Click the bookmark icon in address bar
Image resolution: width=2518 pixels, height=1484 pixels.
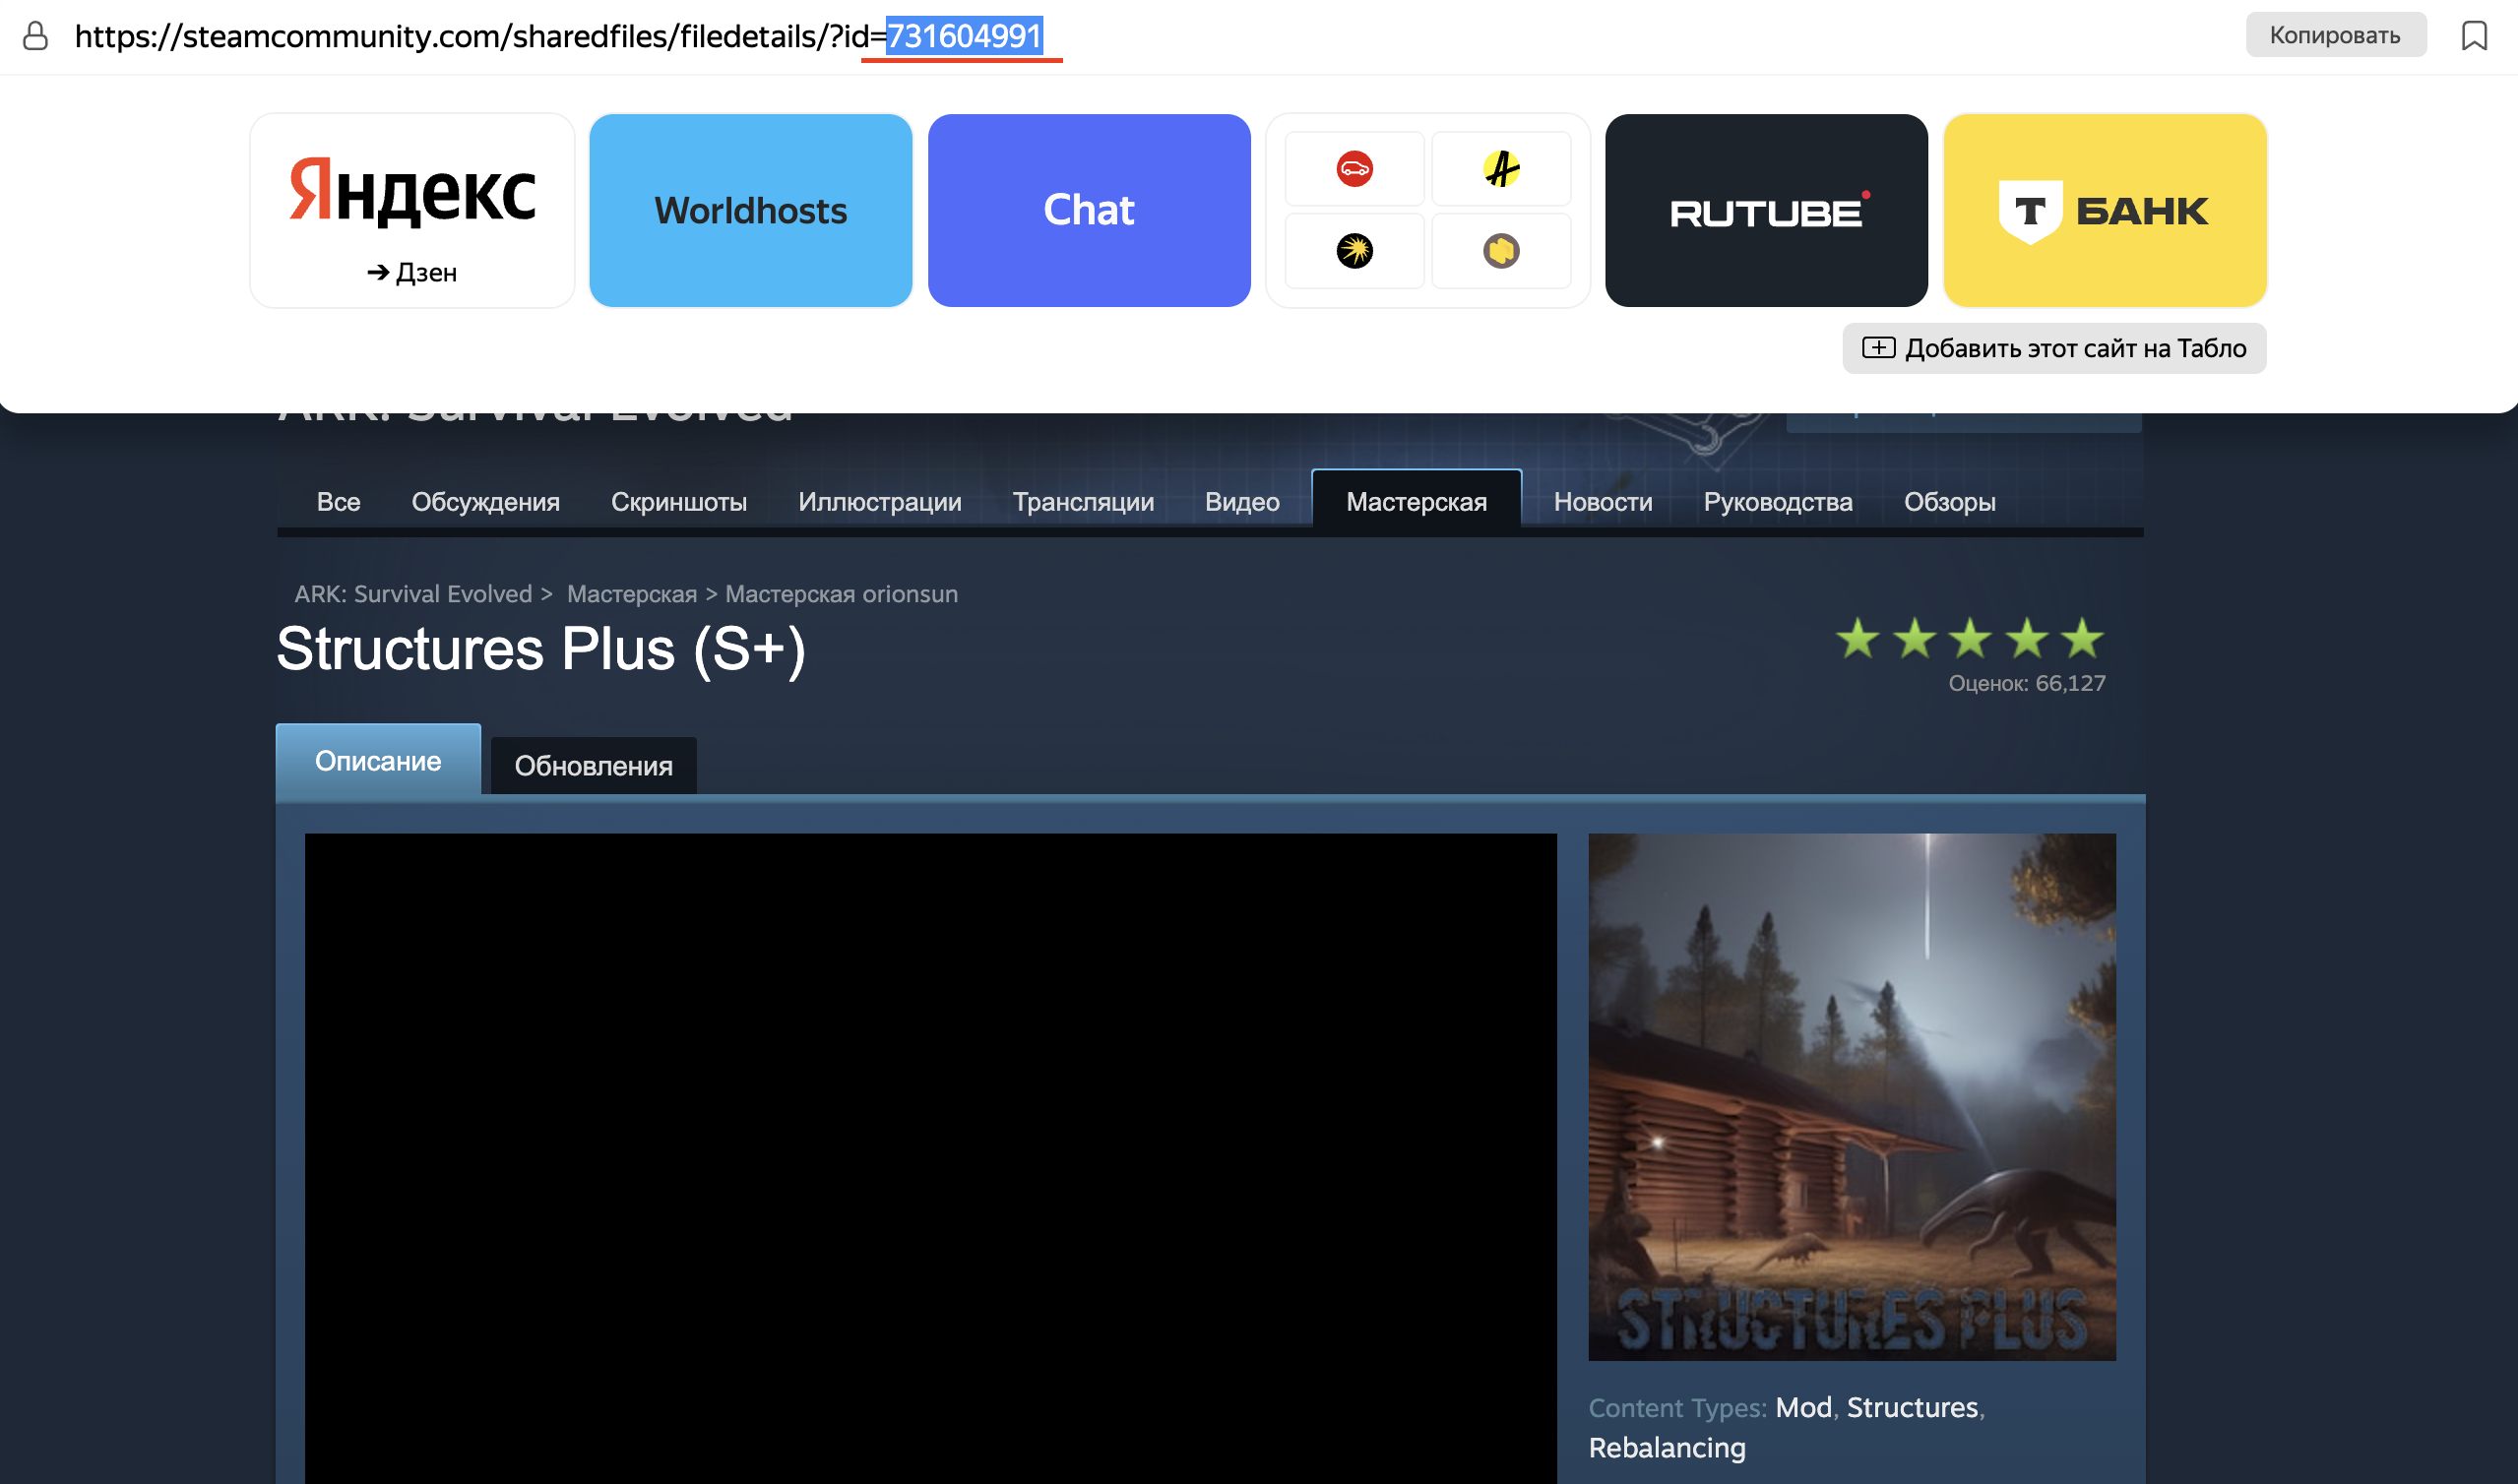(2473, 36)
